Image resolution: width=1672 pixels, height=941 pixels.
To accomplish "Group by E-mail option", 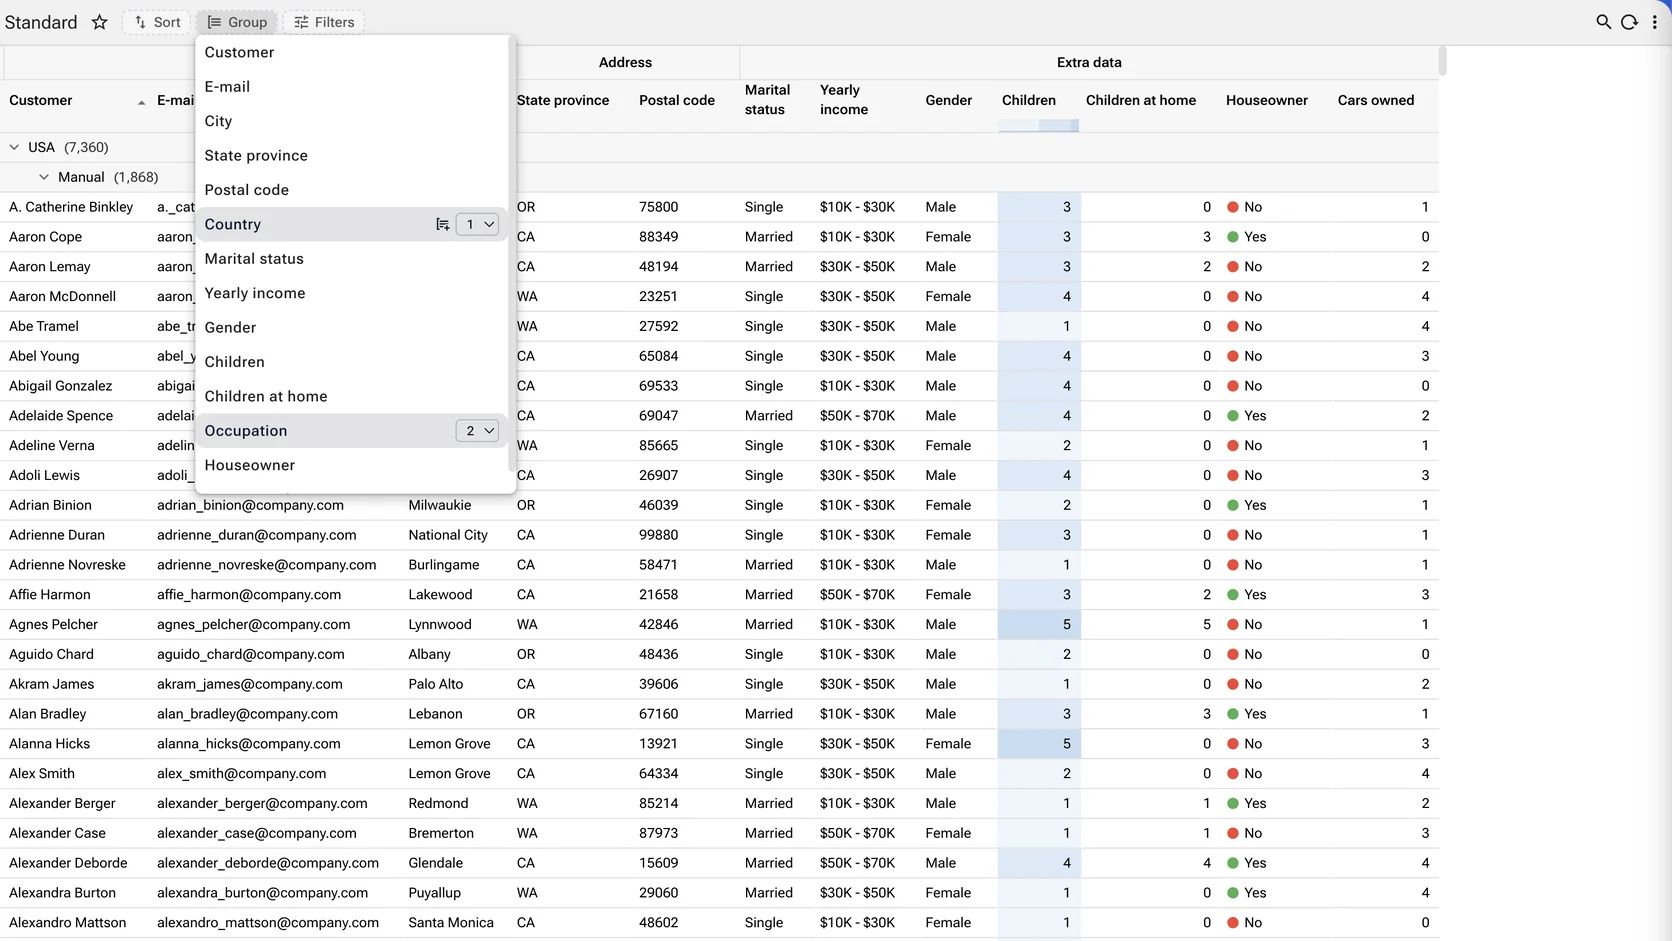I will point(352,87).
